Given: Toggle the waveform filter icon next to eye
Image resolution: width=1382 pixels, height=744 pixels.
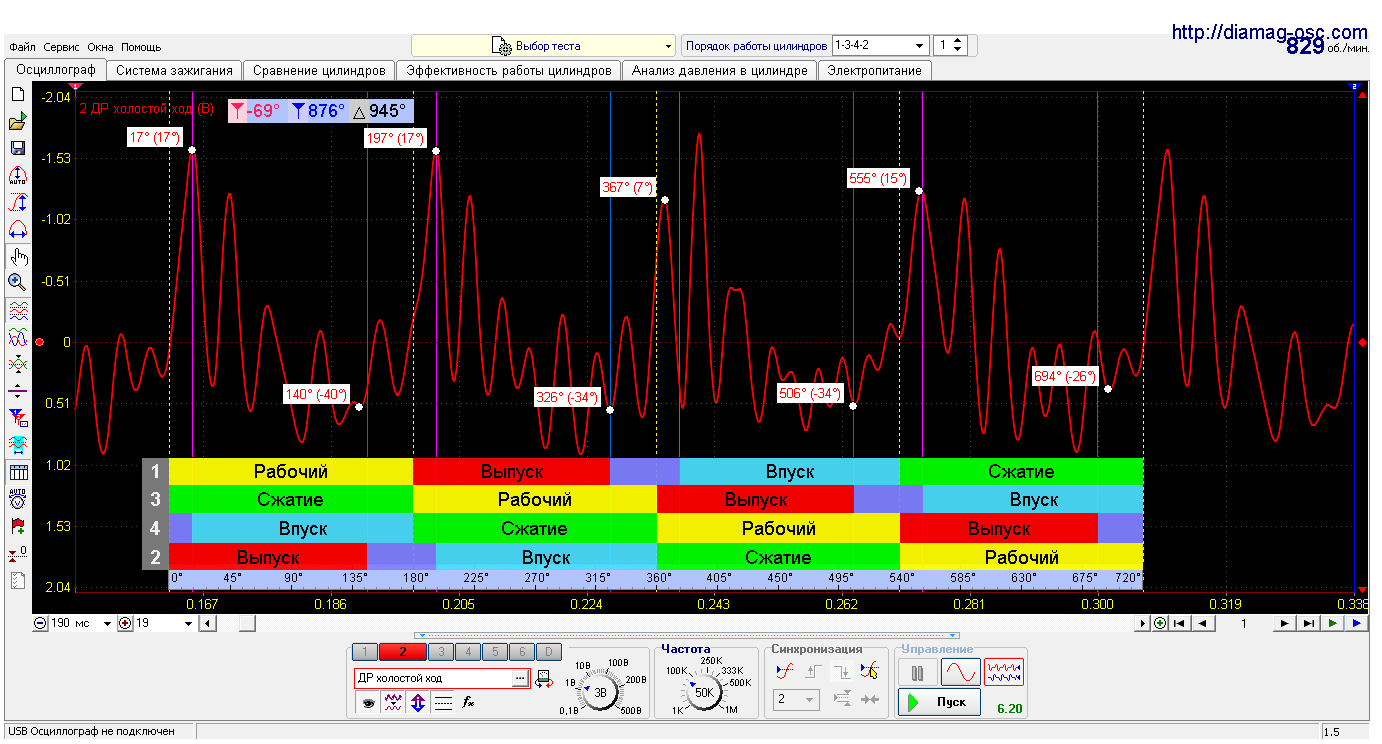Looking at the screenshot, I should (x=394, y=704).
